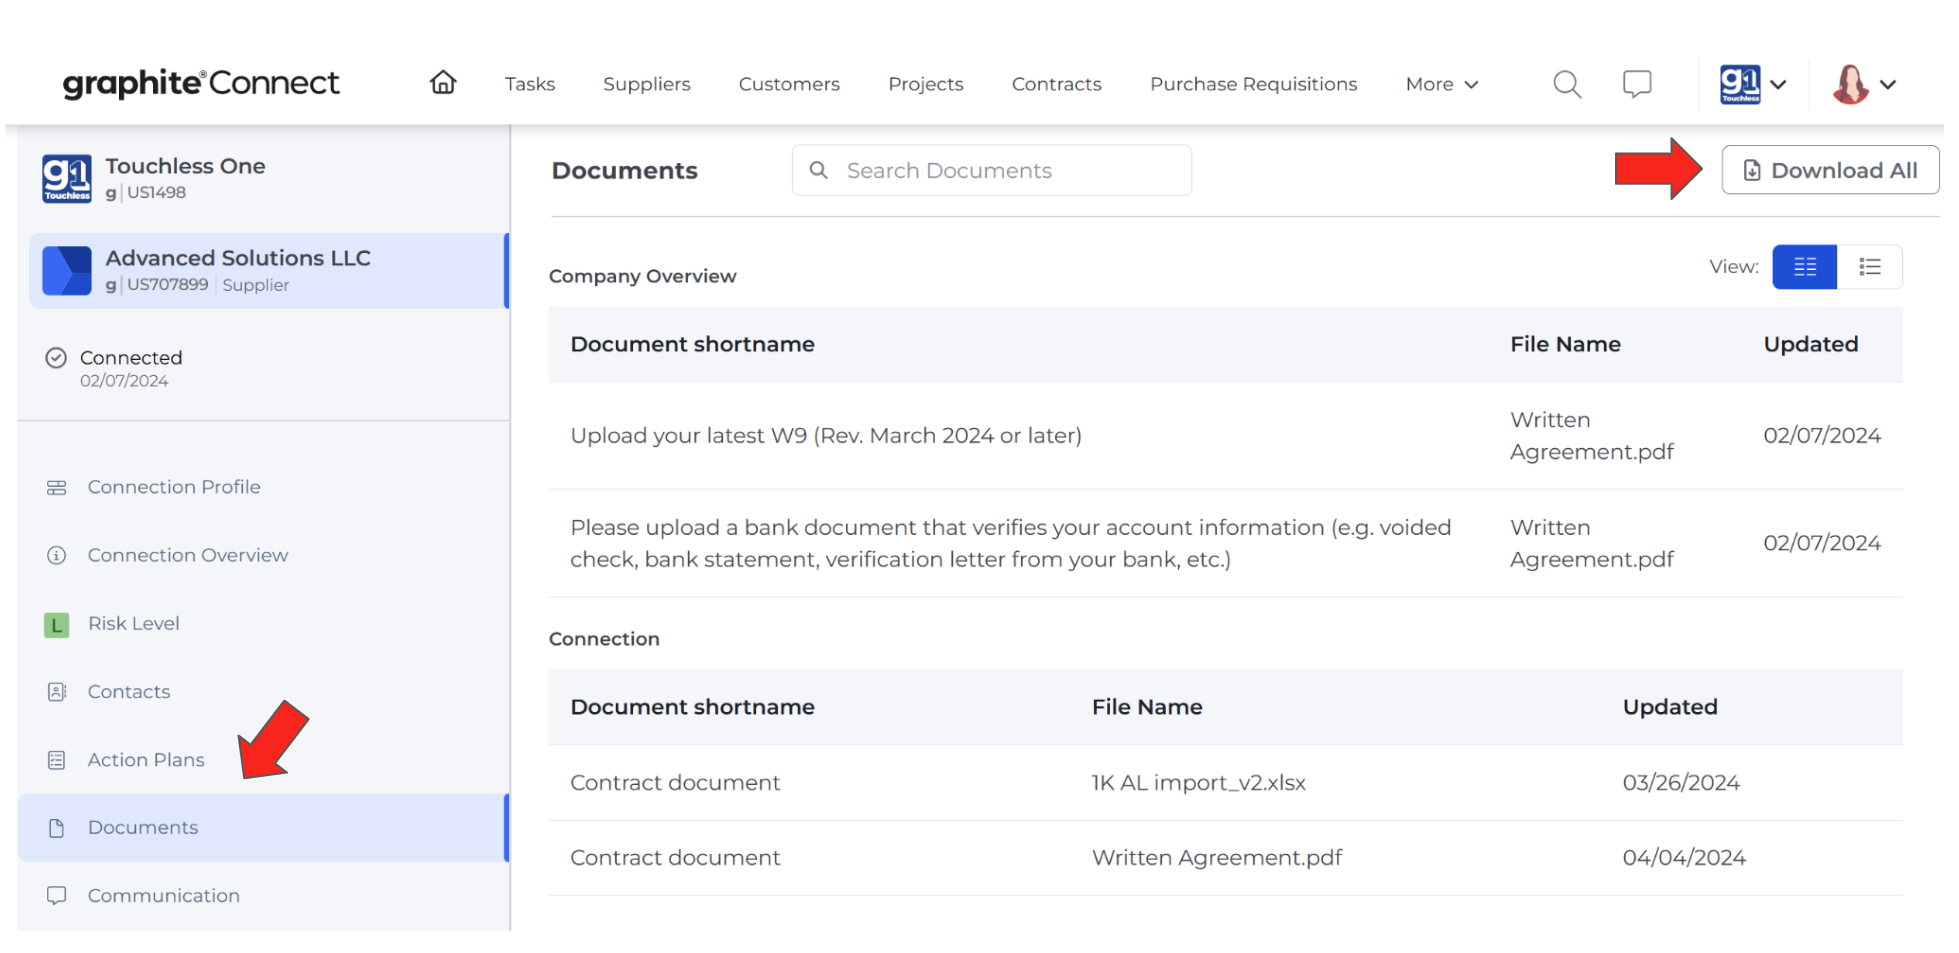Select the Advanced Solutions LLC supplier card
The height and width of the screenshot is (953, 1959).
pyautogui.click(x=268, y=271)
